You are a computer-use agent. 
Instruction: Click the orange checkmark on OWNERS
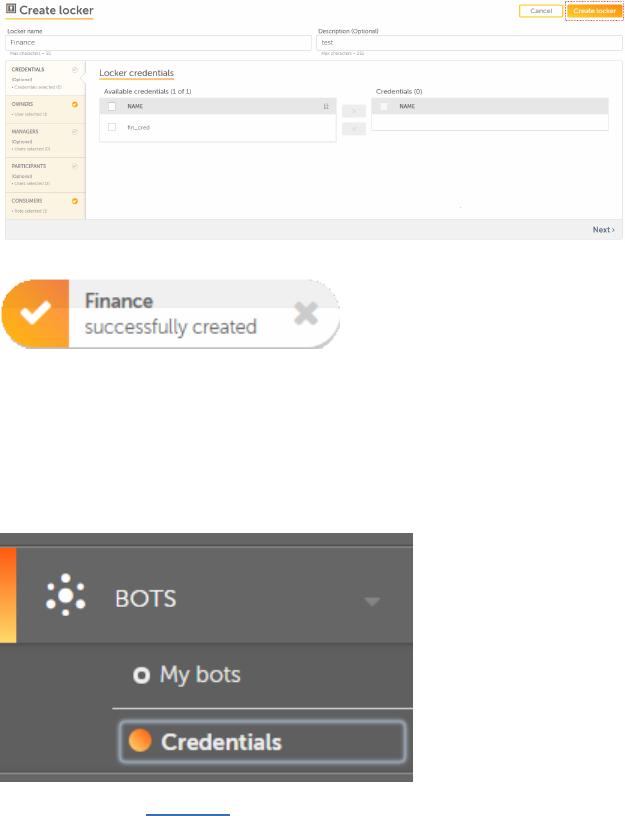tap(75, 105)
